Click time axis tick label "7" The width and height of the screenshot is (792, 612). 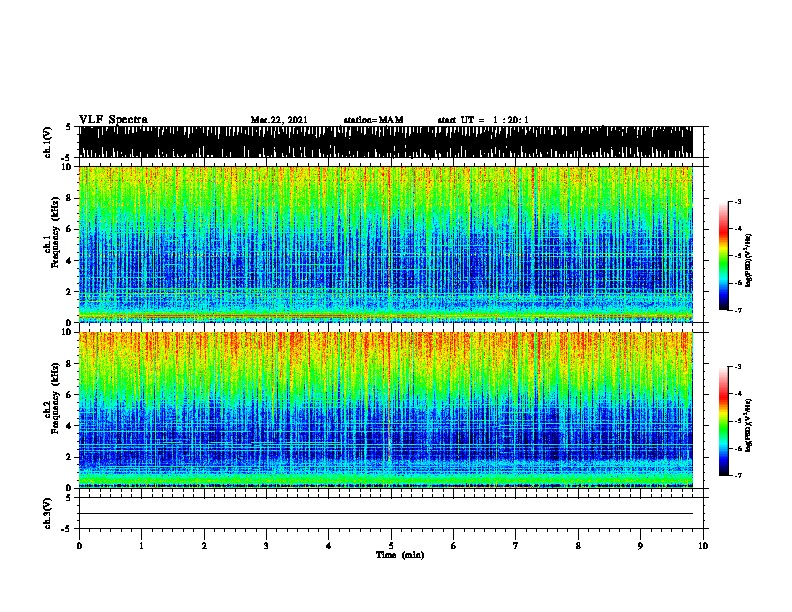[x=516, y=546]
